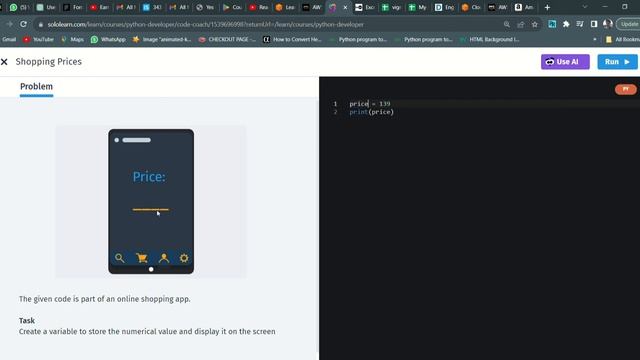Click the Use AI button

coord(565,62)
